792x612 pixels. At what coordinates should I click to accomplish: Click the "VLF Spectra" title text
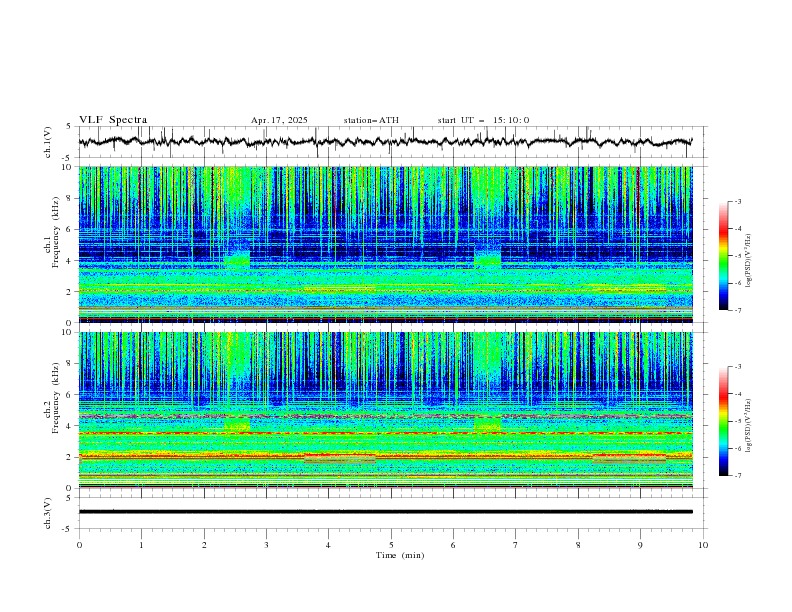(x=113, y=120)
